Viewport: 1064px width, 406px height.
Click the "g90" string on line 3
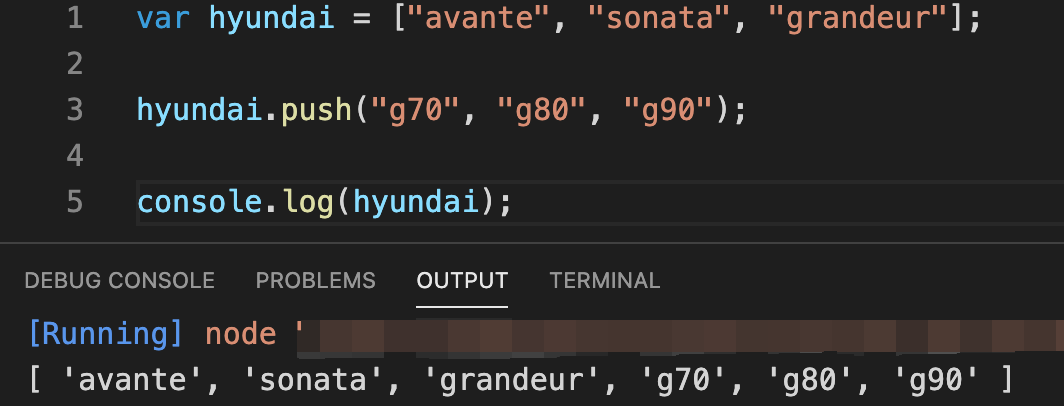click(x=667, y=110)
